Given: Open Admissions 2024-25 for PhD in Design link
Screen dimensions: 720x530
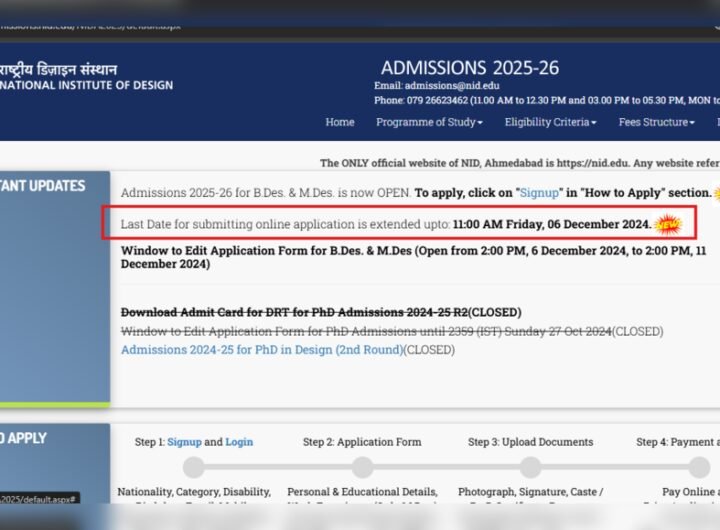Looking at the screenshot, I should point(262,350).
